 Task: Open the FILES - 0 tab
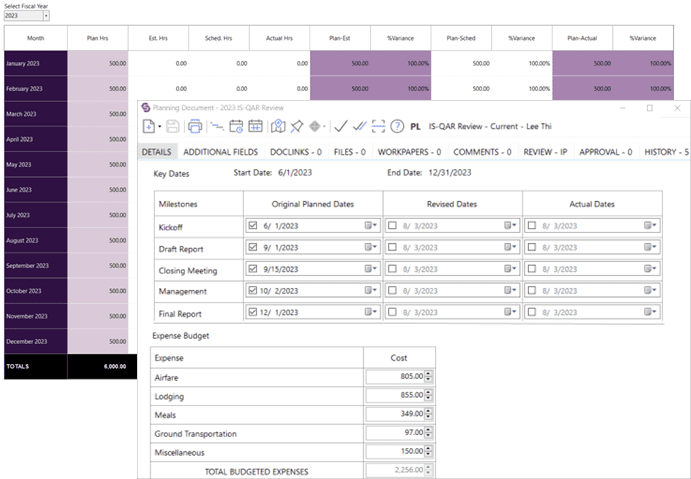pyautogui.click(x=349, y=152)
